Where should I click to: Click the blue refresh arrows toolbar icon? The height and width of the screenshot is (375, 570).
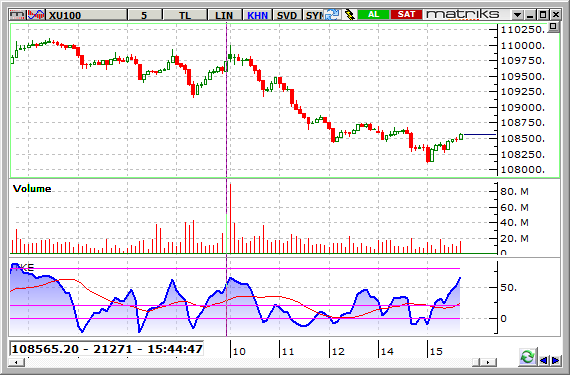(332, 15)
